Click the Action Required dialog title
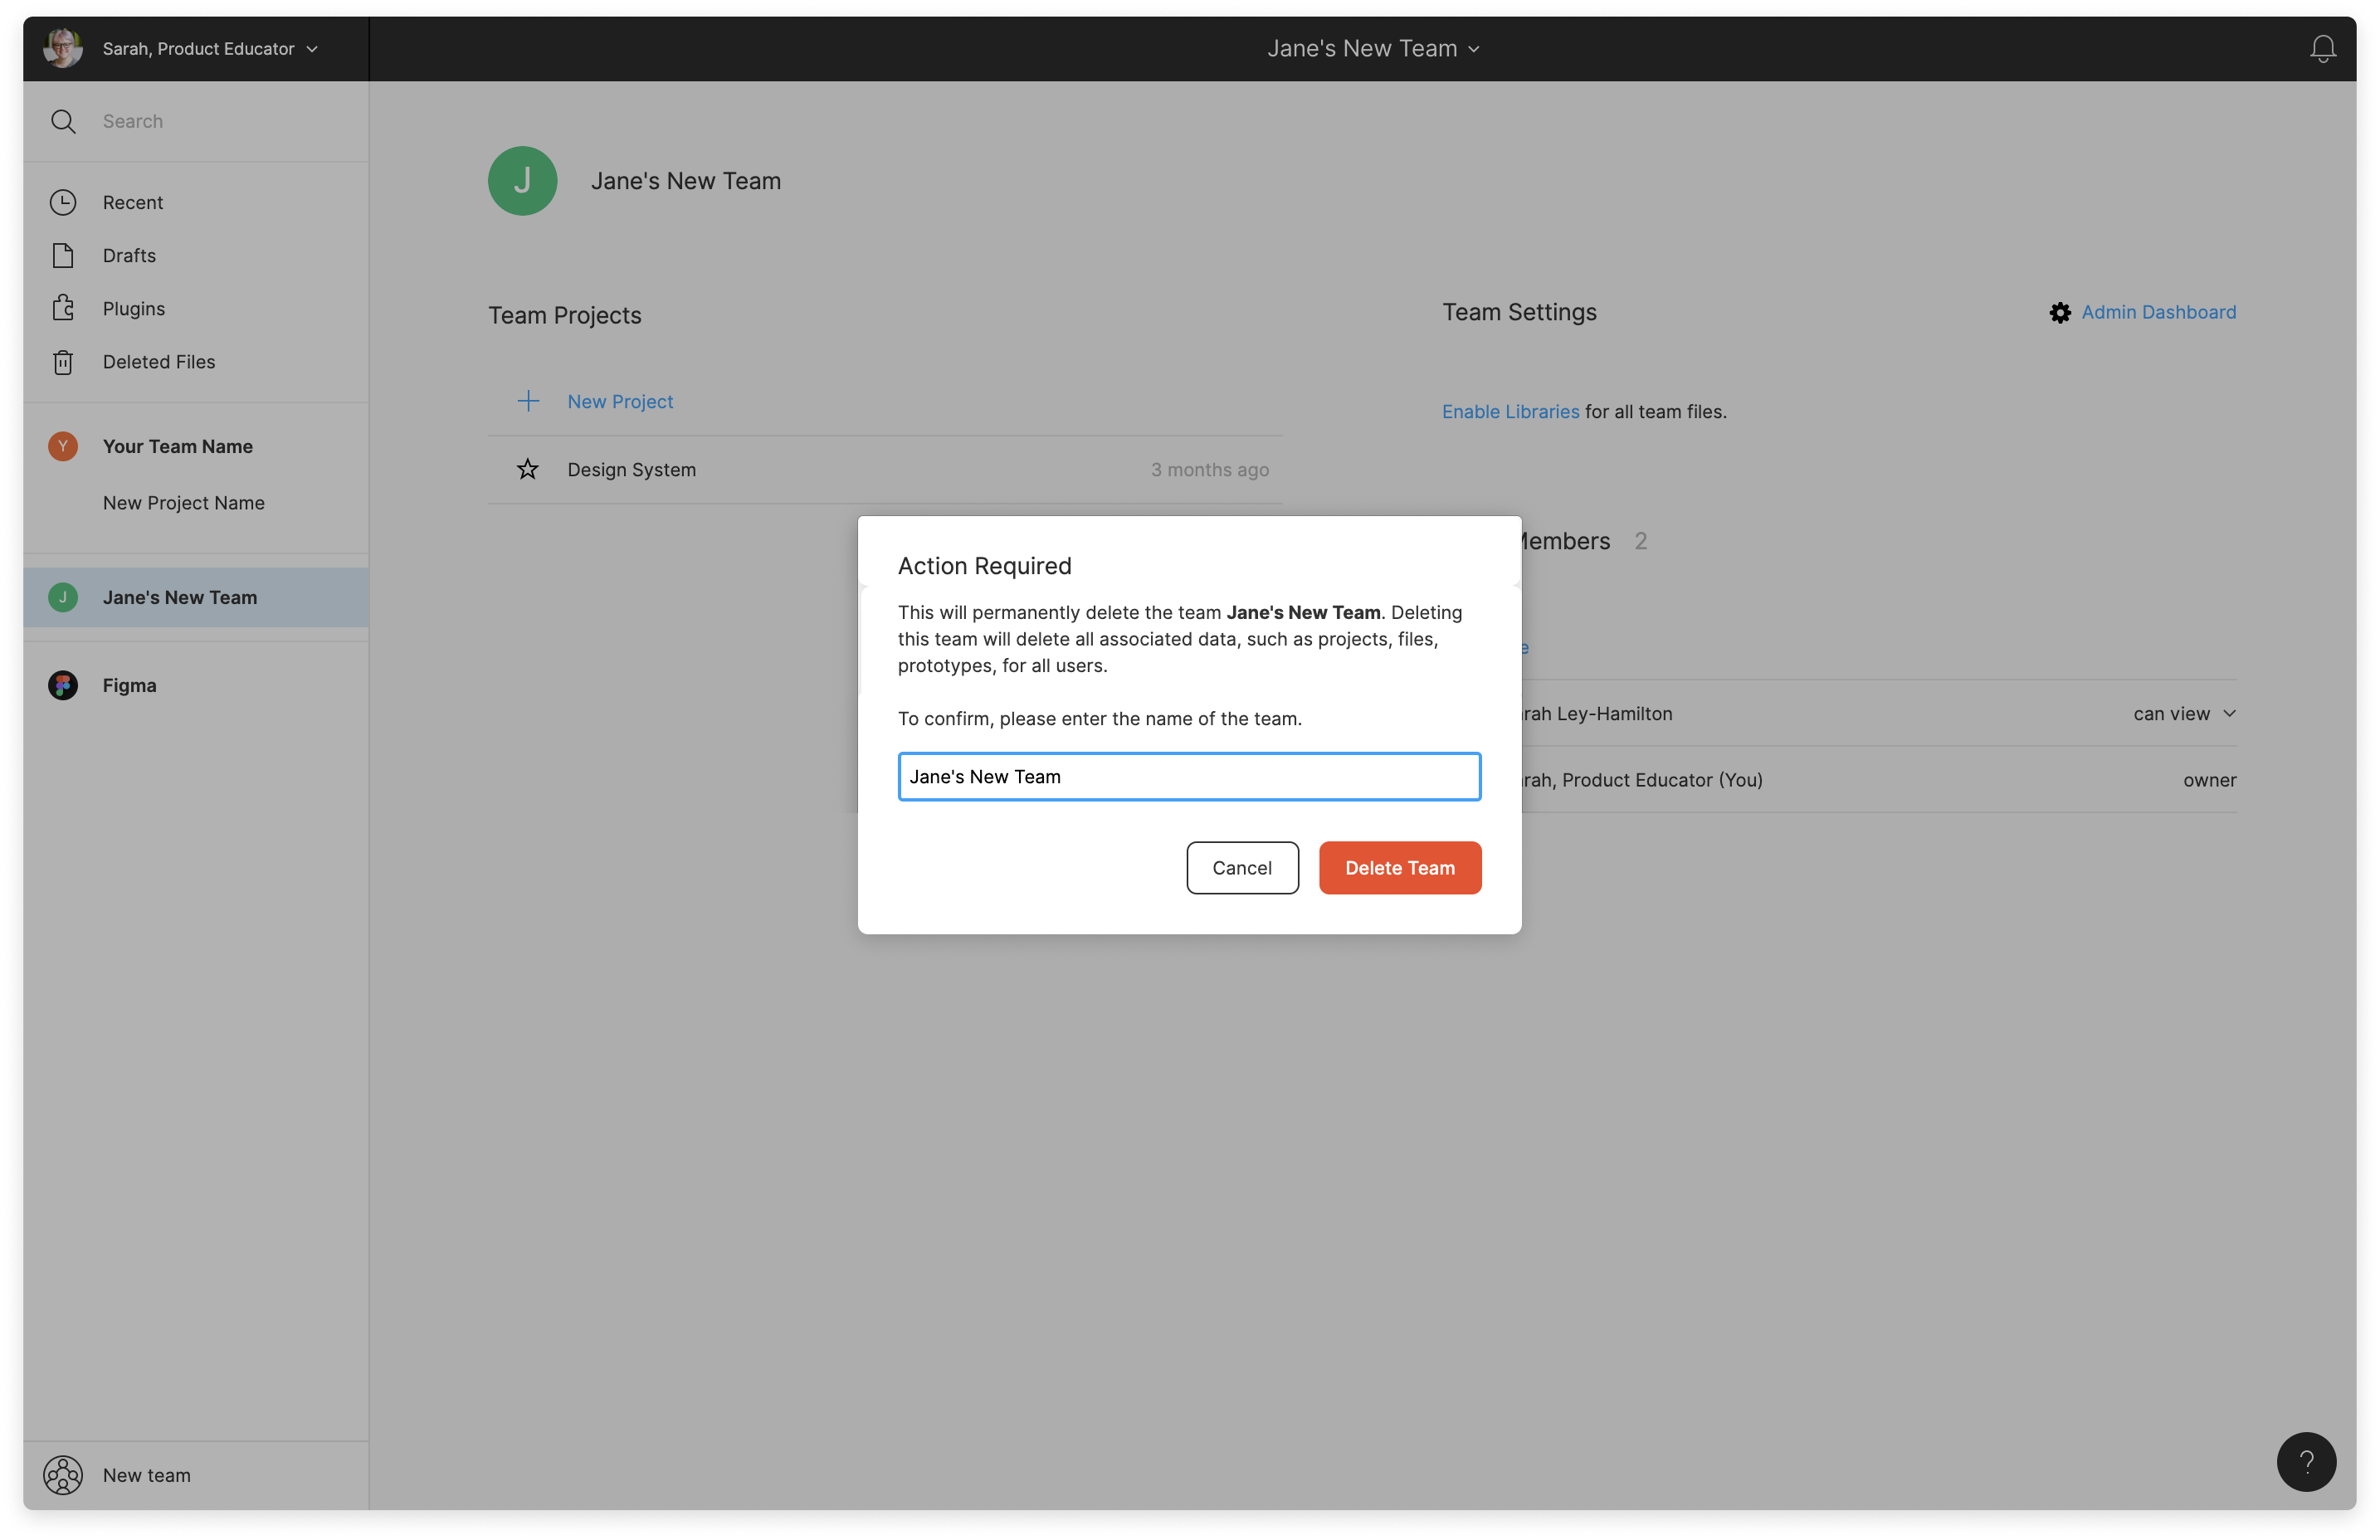The width and height of the screenshot is (2380, 1540). pyautogui.click(x=984, y=565)
